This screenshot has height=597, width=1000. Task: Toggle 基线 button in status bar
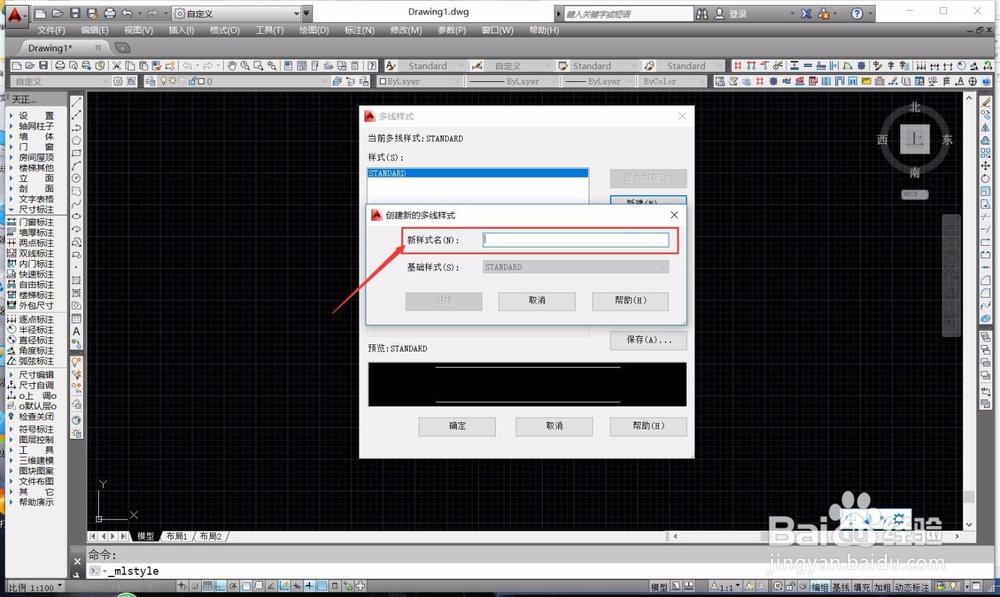tap(841, 587)
